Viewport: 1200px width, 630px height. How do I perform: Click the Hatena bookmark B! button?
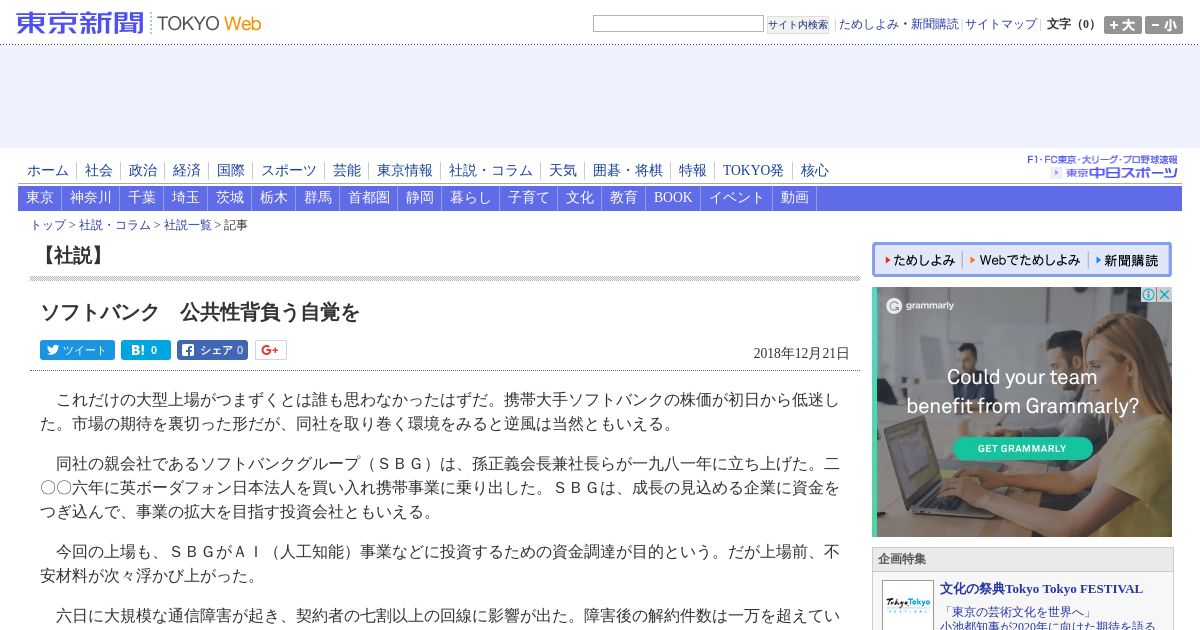pos(146,350)
